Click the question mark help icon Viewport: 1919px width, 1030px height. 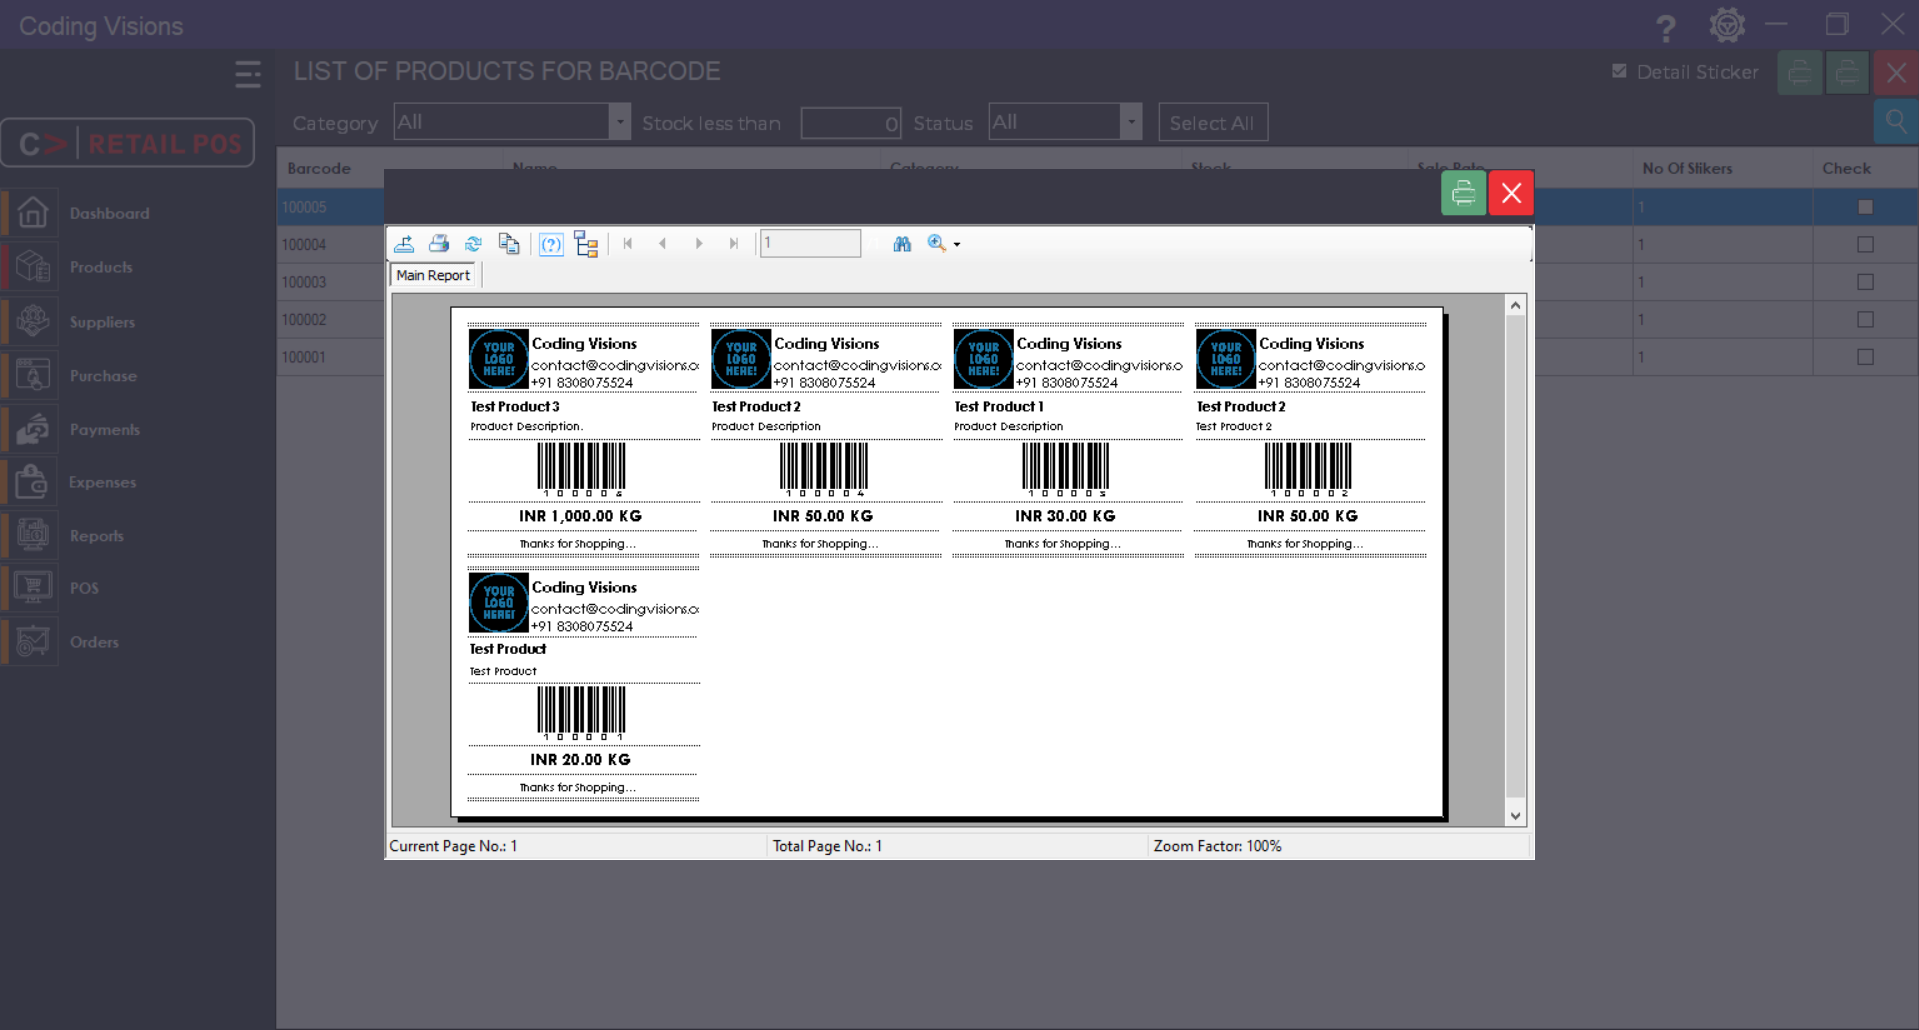(1666, 27)
